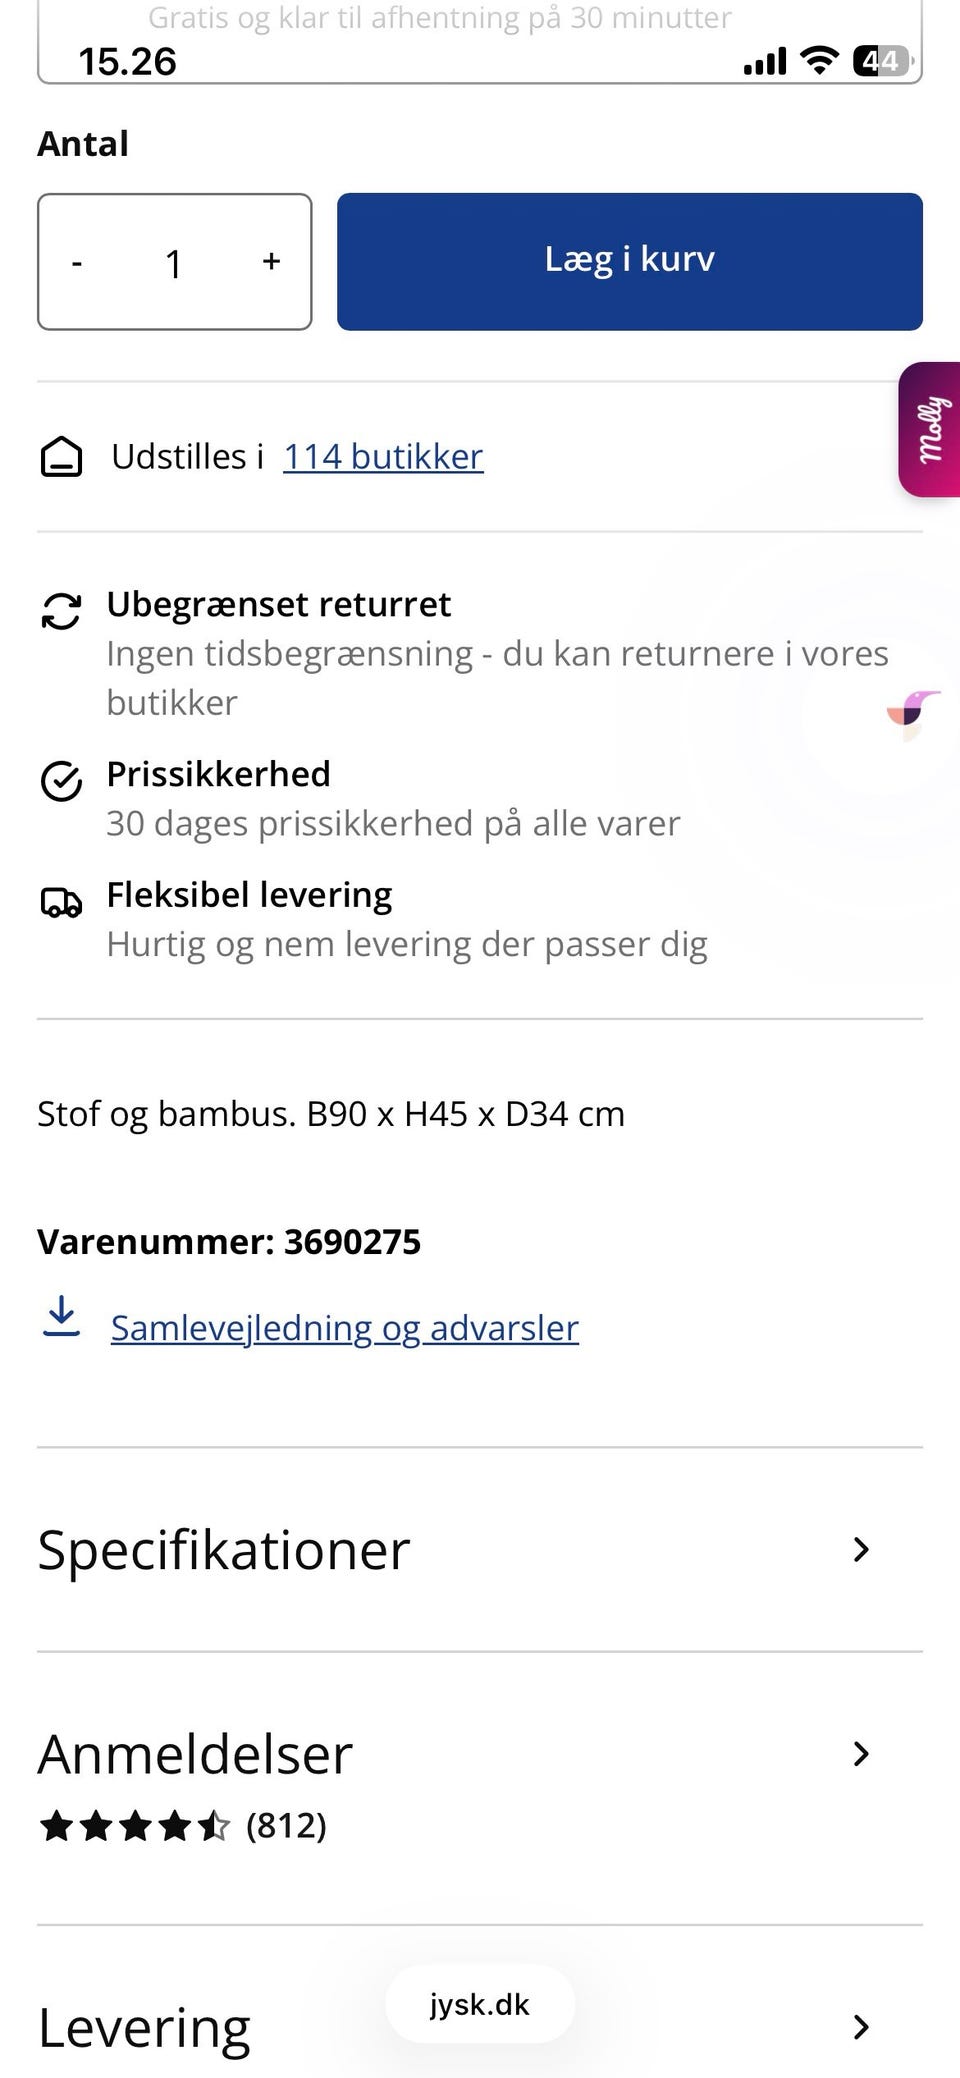Tap the jysk.dk pill label

pos(479,2005)
